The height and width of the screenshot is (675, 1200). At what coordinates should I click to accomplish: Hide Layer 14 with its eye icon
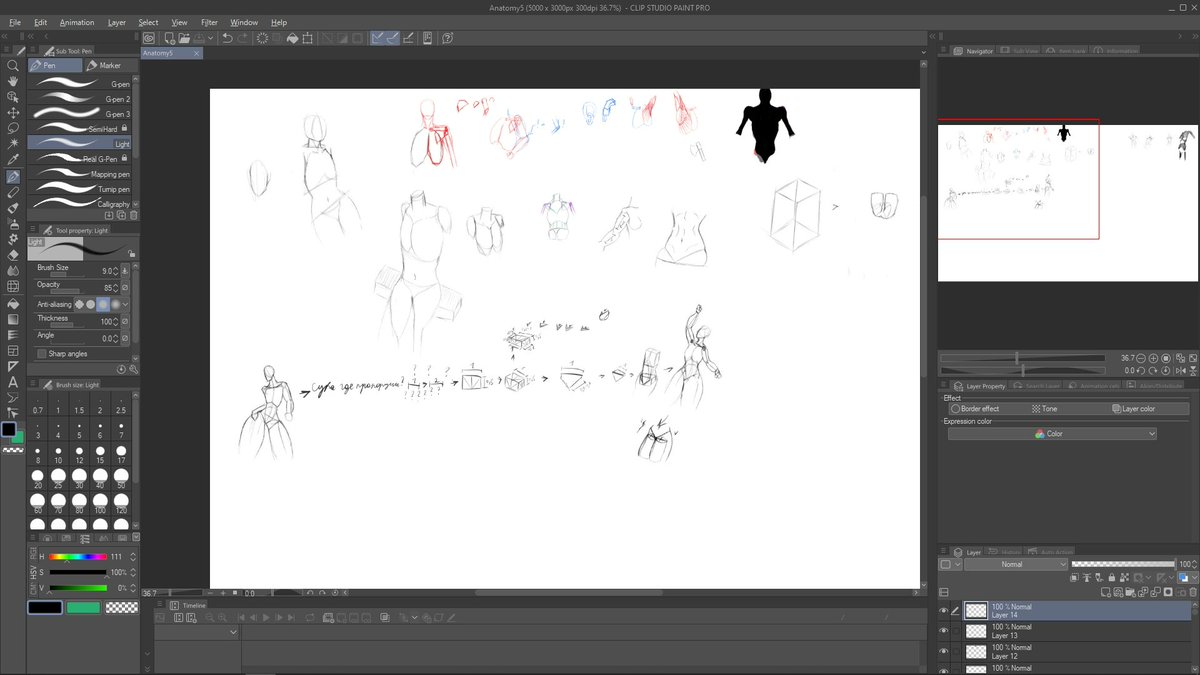coord(943,610)
